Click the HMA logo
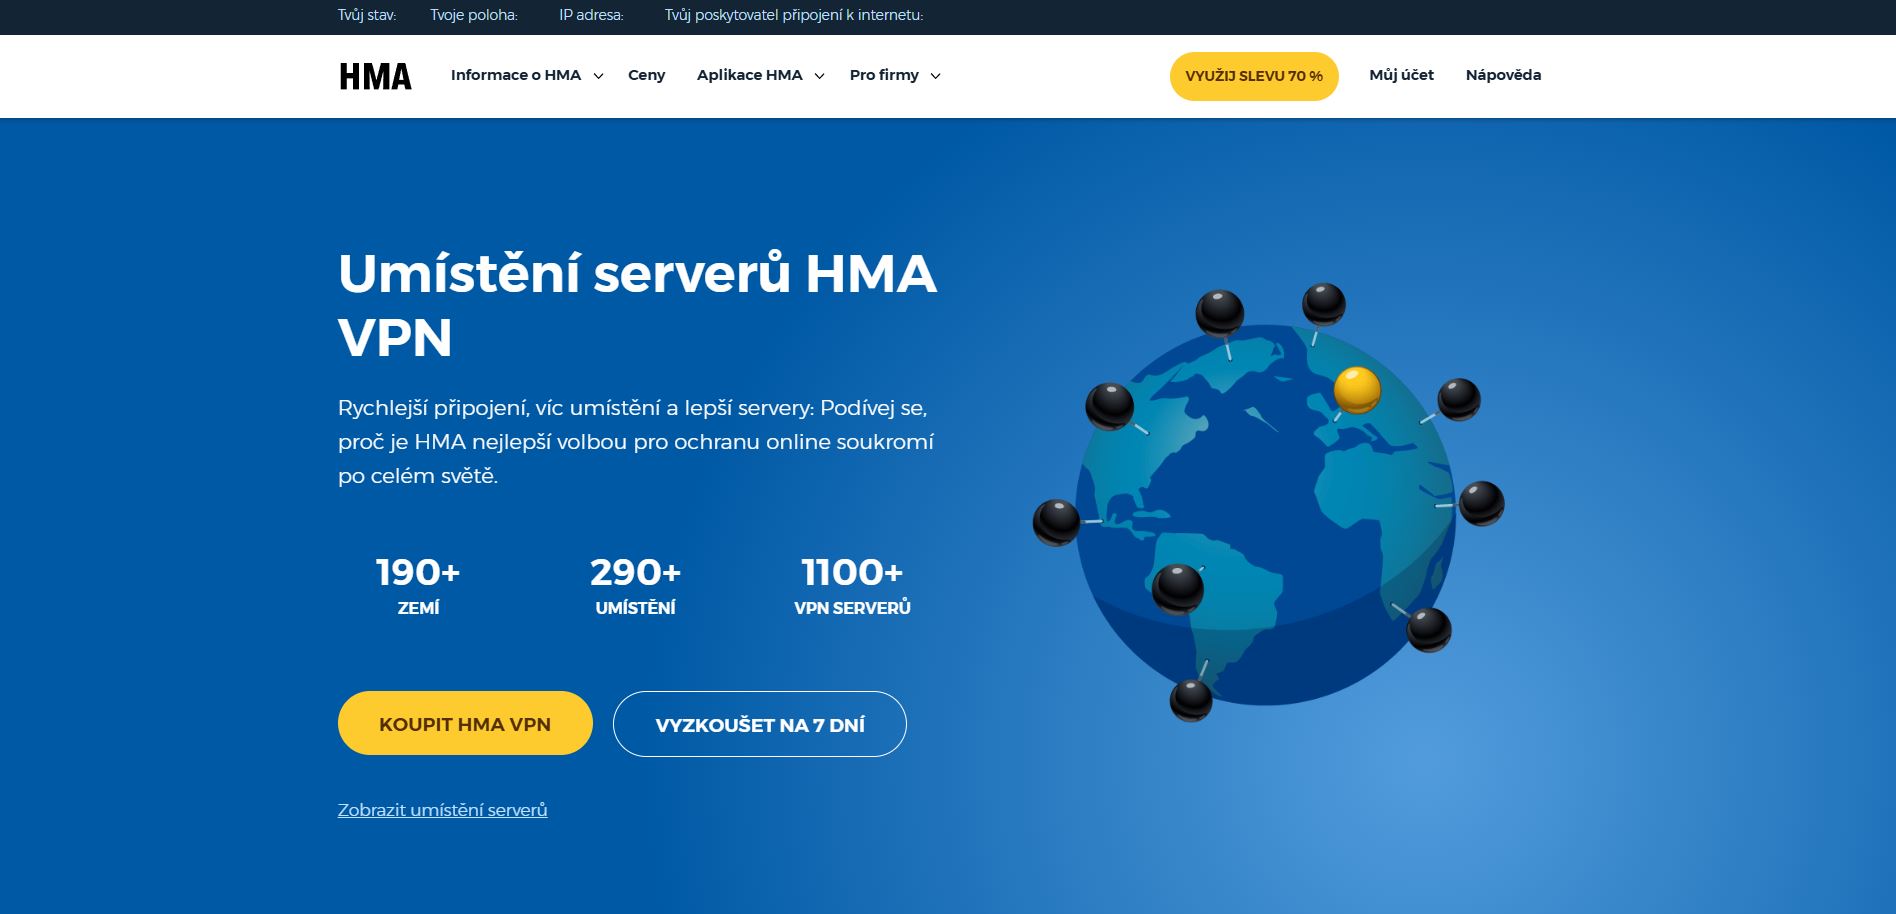 coord(375,76)
